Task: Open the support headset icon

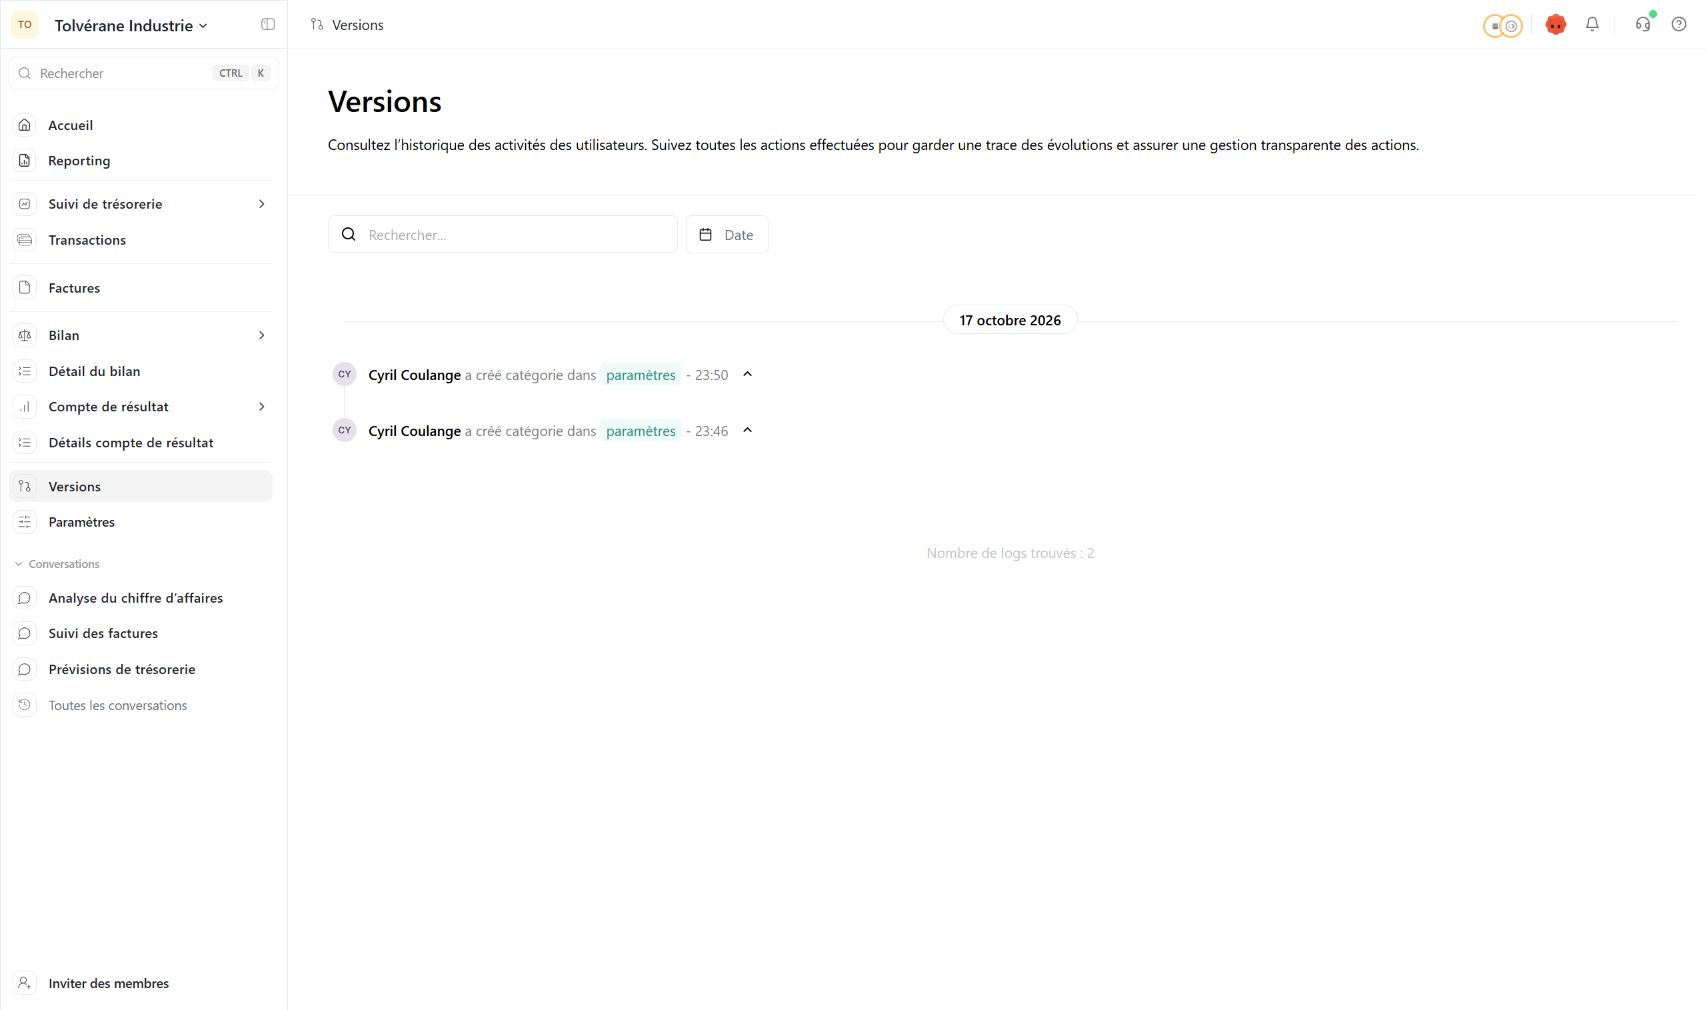Action: tap(1643, 25)
